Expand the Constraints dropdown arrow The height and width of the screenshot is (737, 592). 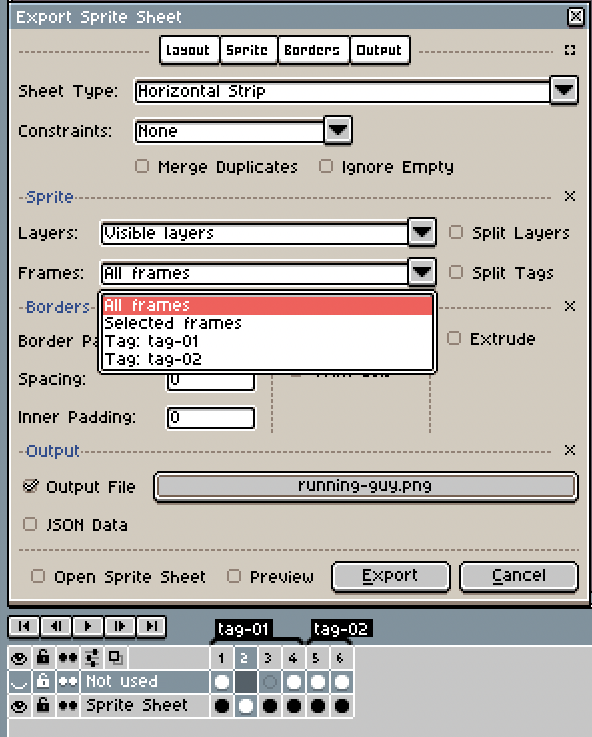(x=338, y=130)
